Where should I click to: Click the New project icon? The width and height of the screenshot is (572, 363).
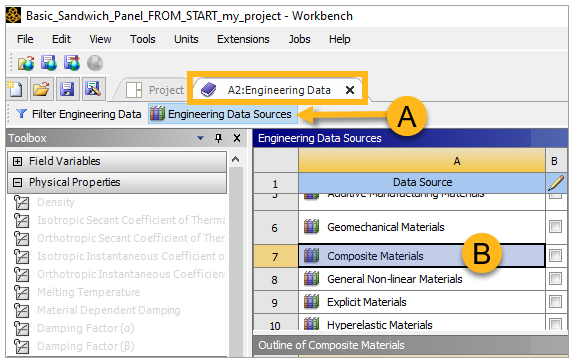pyautogui.click(x=16, y=89)
